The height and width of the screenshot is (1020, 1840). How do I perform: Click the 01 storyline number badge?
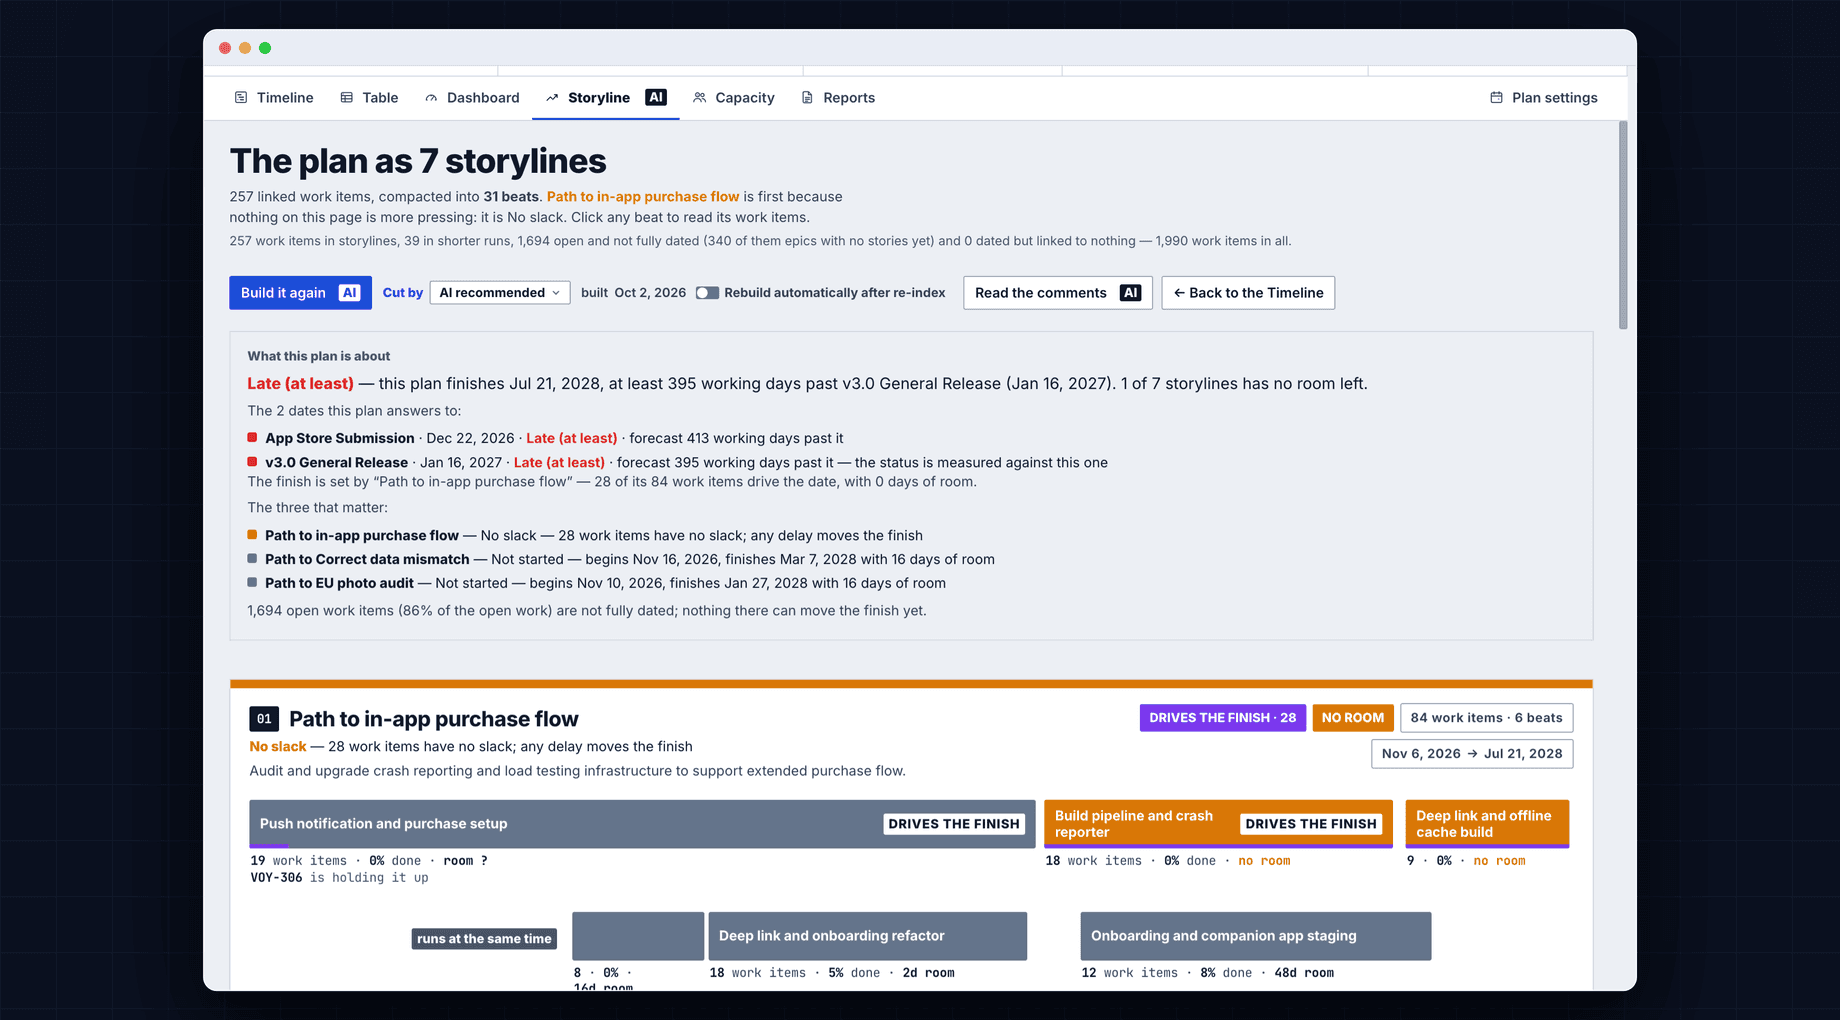pos(264,719)
